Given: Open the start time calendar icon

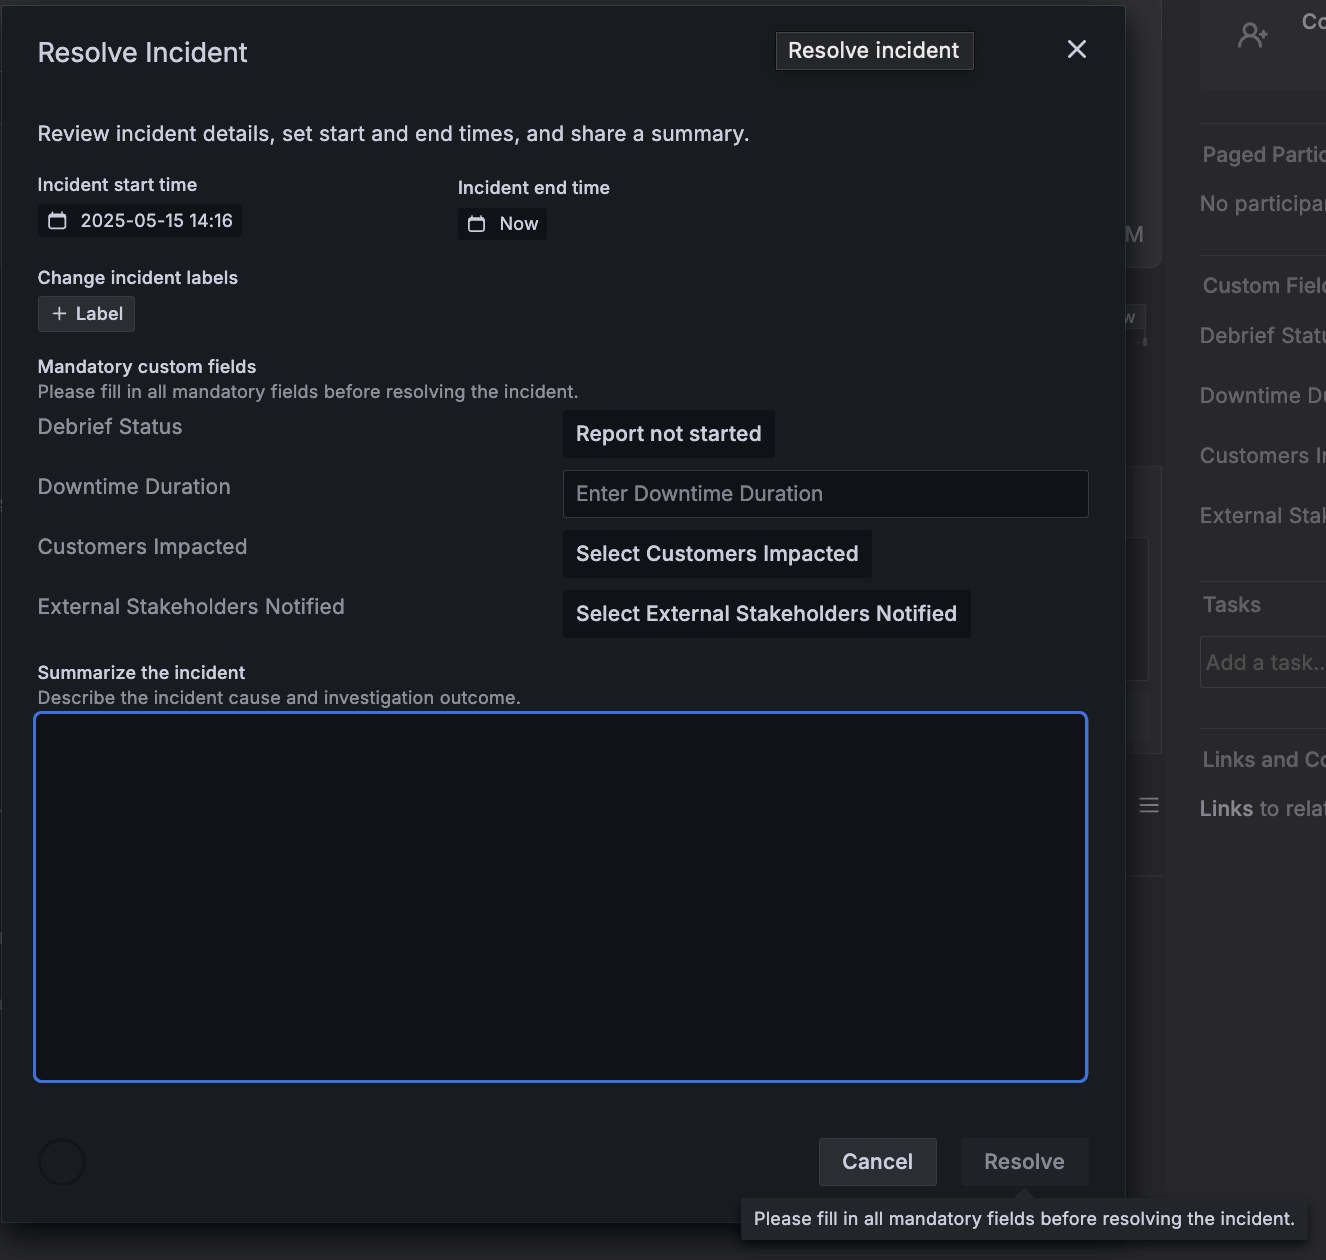Looking at the screenshot, I should click(x=57, y=220).
